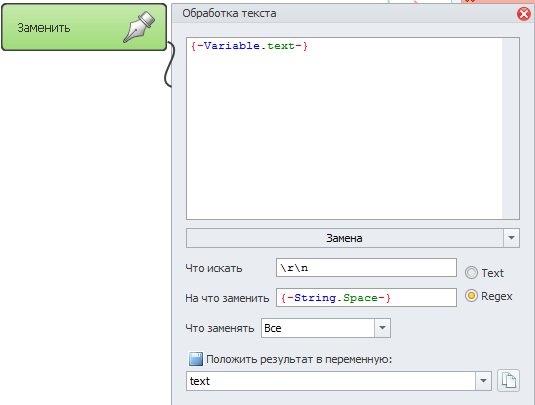Image resolution: width=535 pixels, height=405 pixels.
Task: Select the Text radio option
Action: [471, 273]
